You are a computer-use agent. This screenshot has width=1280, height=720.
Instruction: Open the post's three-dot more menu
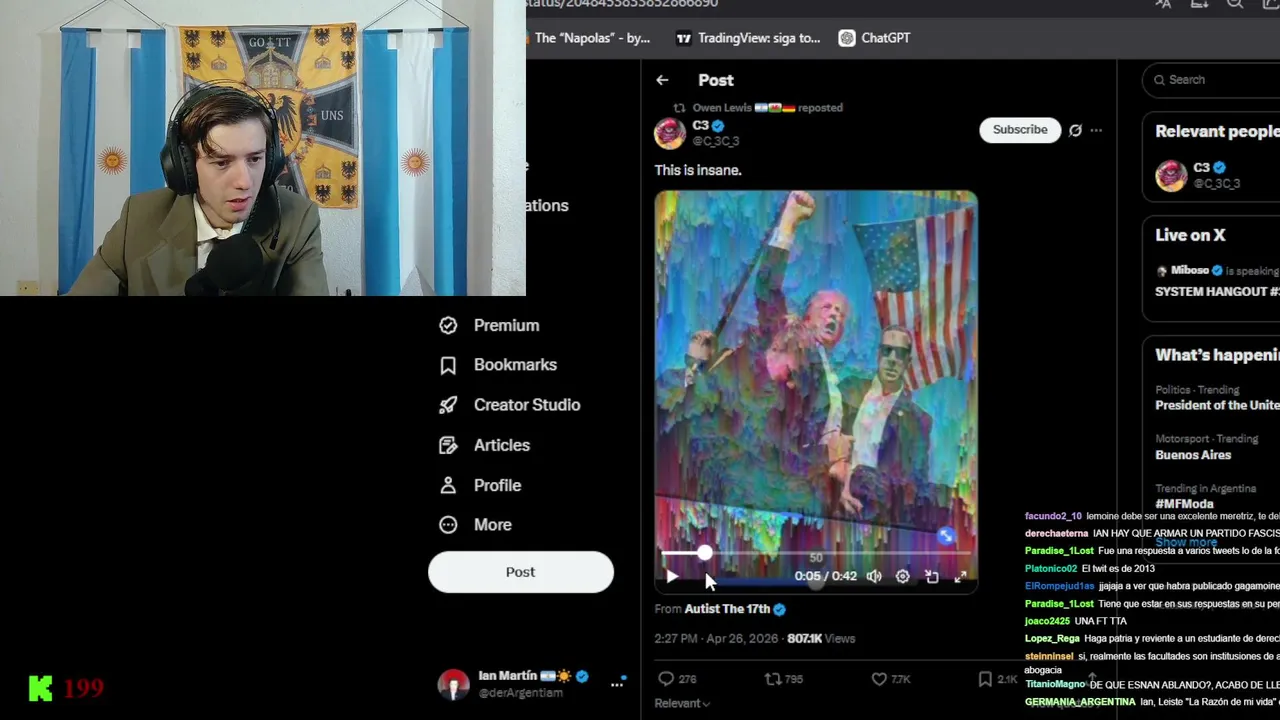[x=1096, y=130]
